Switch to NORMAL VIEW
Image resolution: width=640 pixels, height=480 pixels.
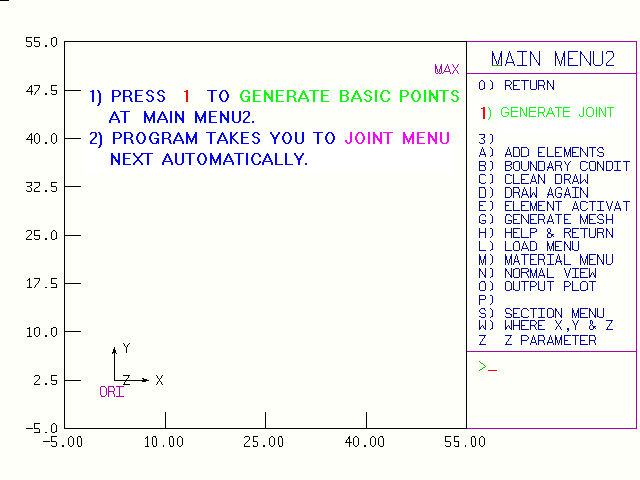tap(549, 273)
